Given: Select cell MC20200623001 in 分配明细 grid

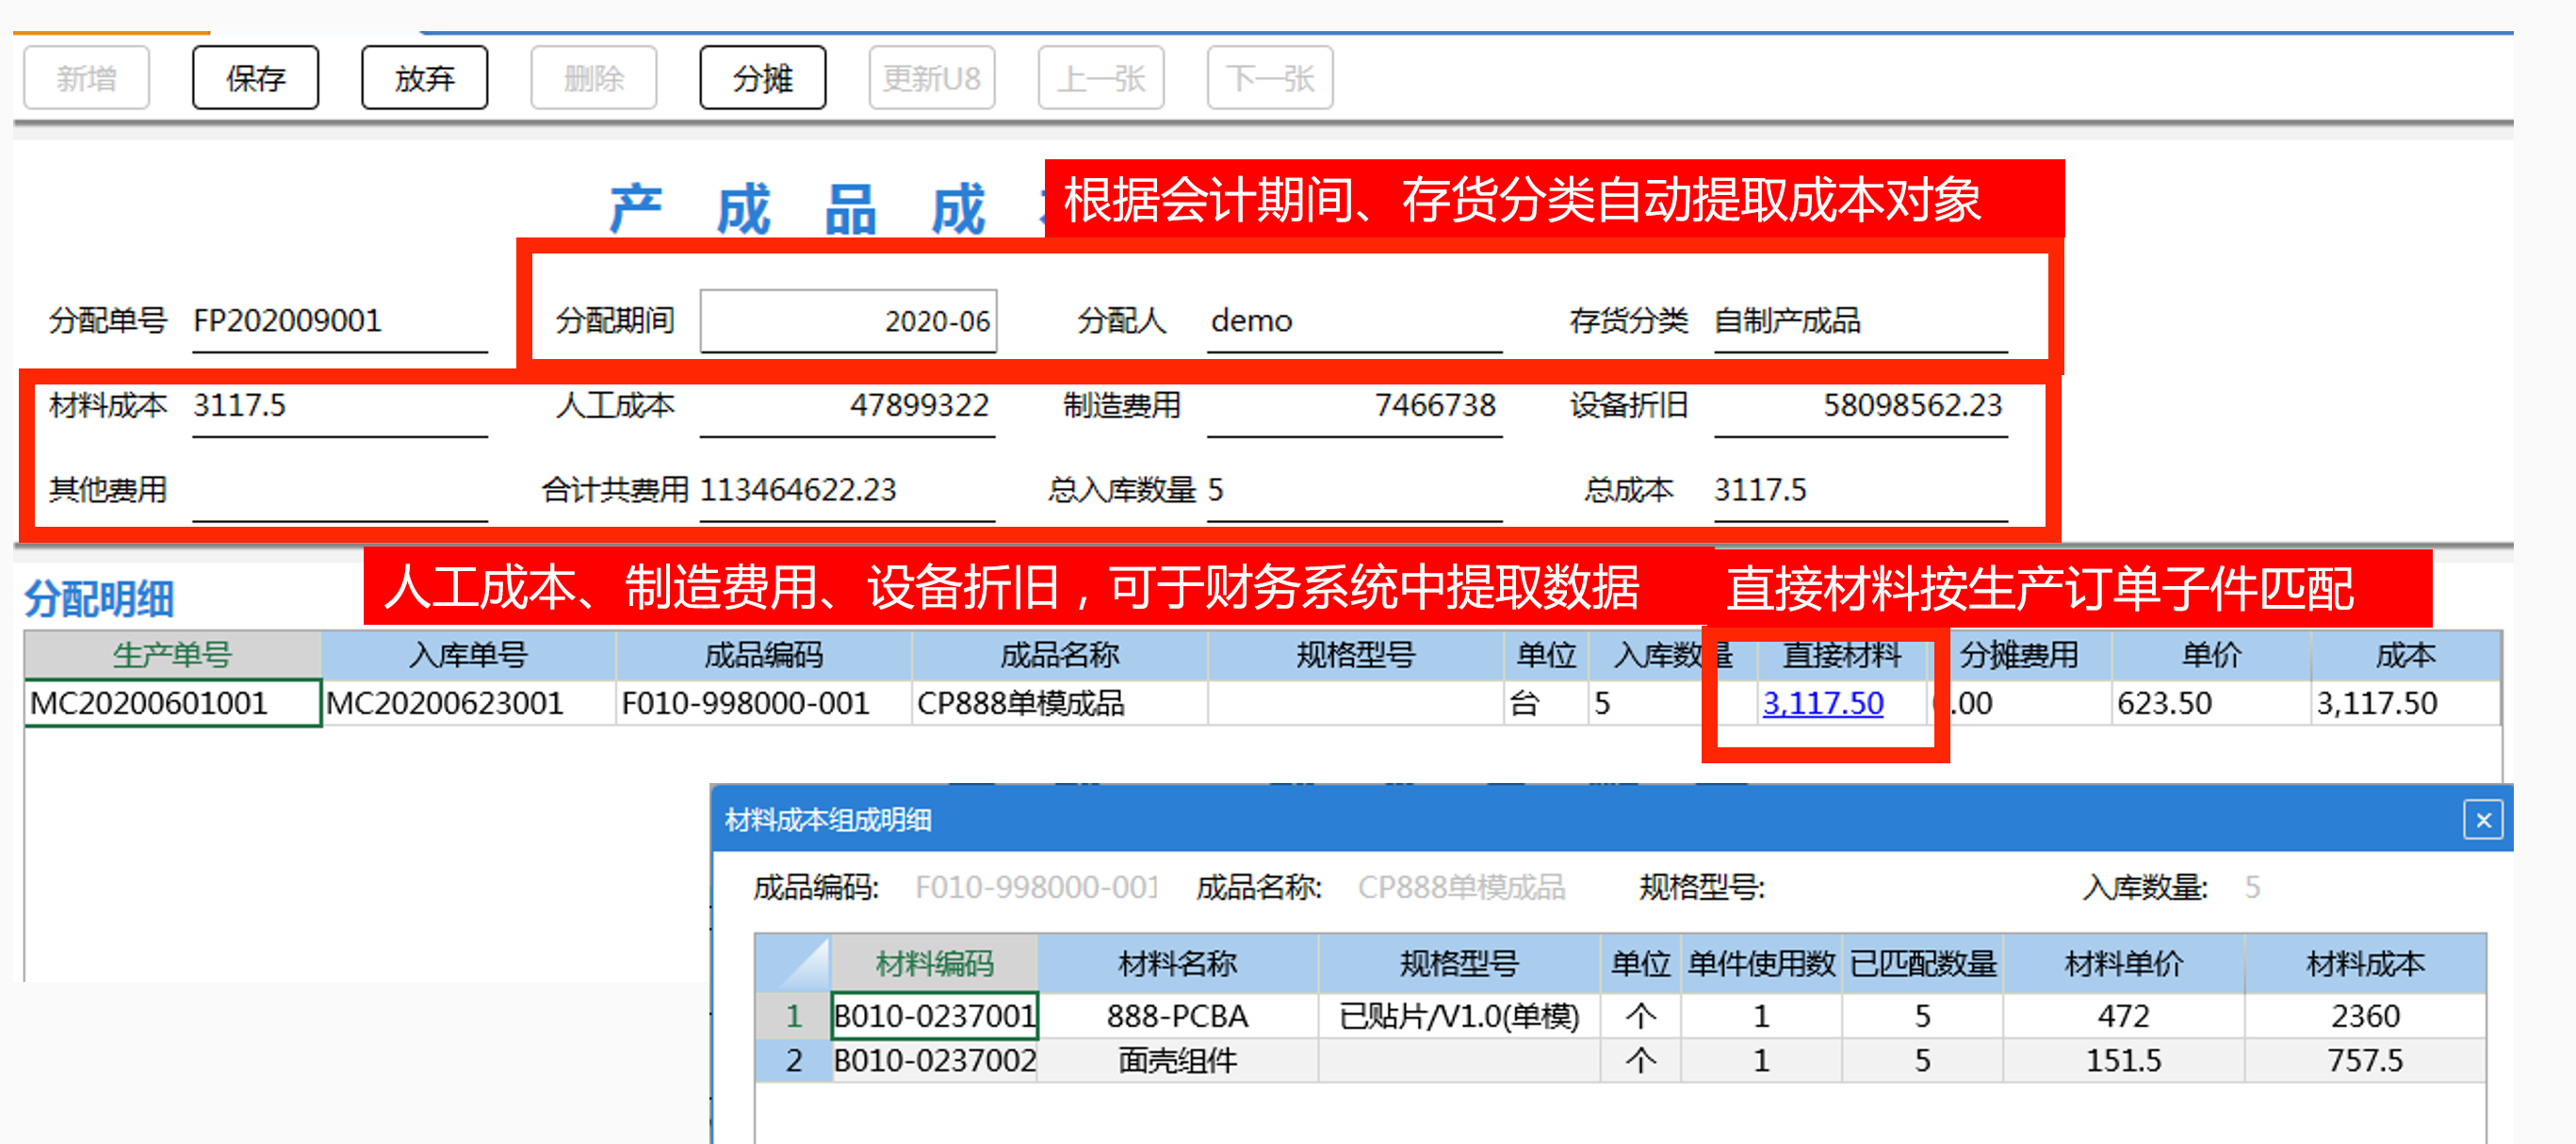Looking at the screenshot, I should [x=468, y=704].
